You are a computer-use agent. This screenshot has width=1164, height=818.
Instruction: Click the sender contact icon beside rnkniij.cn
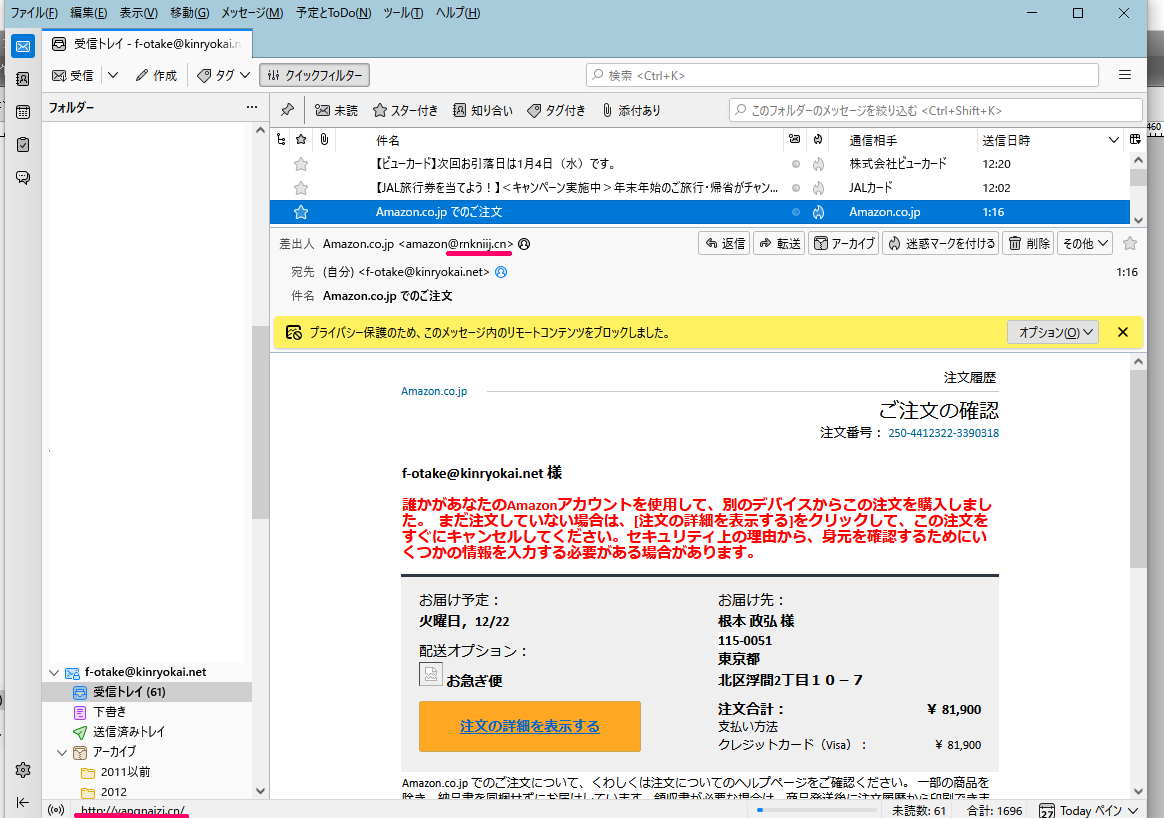point(524,244)
